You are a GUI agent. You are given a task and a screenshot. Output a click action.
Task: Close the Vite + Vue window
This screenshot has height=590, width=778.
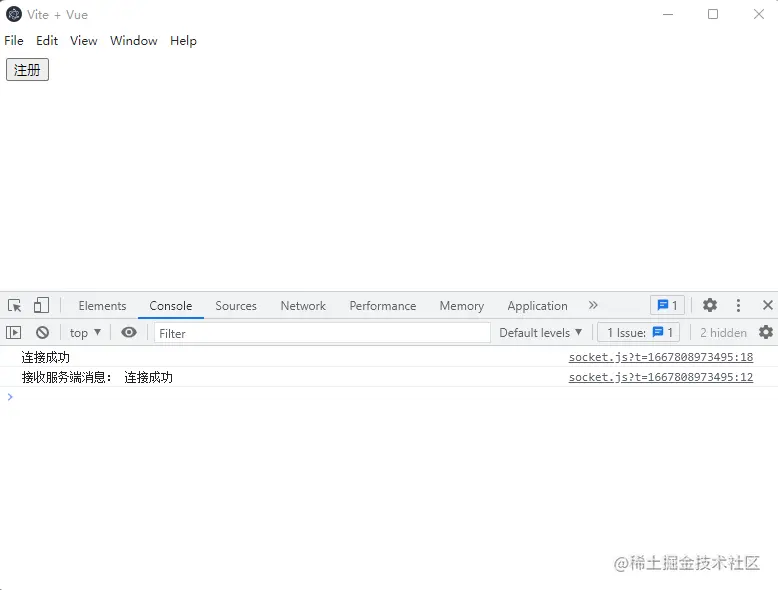point(759,14)
